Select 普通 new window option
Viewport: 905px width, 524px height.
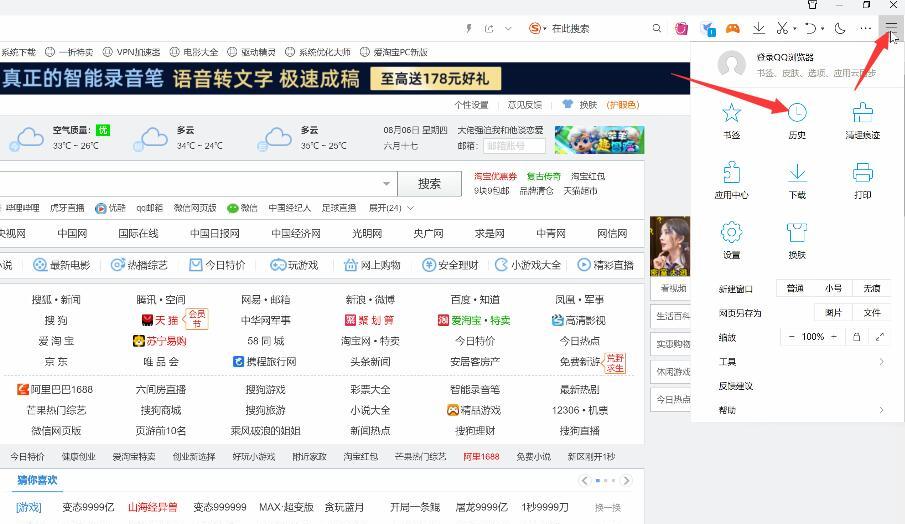795,288
